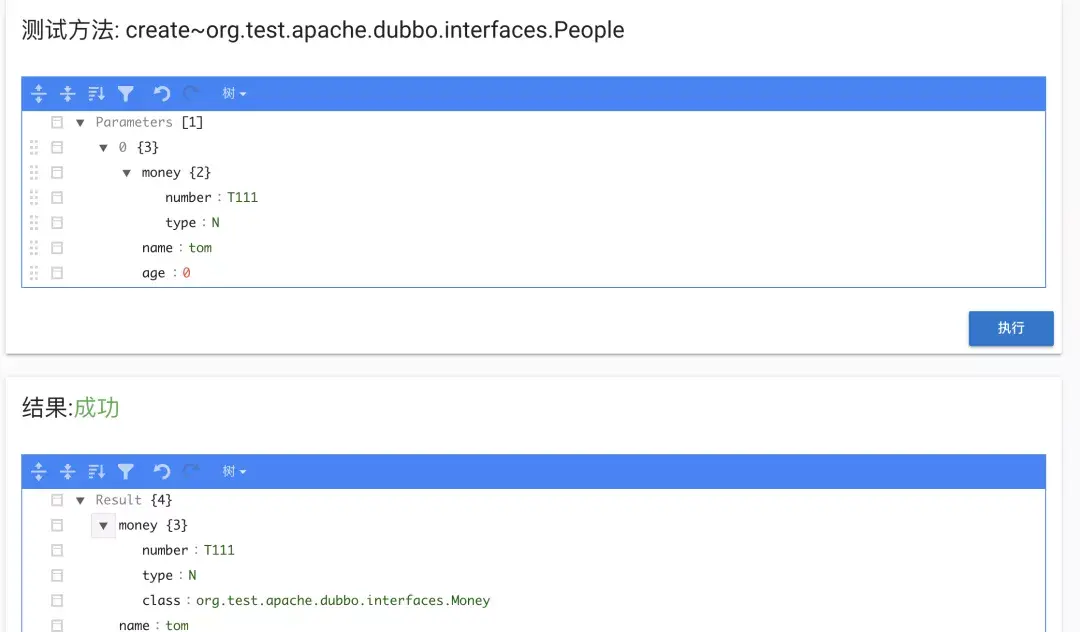Collapse the Parameters root node

pos(80,123)
